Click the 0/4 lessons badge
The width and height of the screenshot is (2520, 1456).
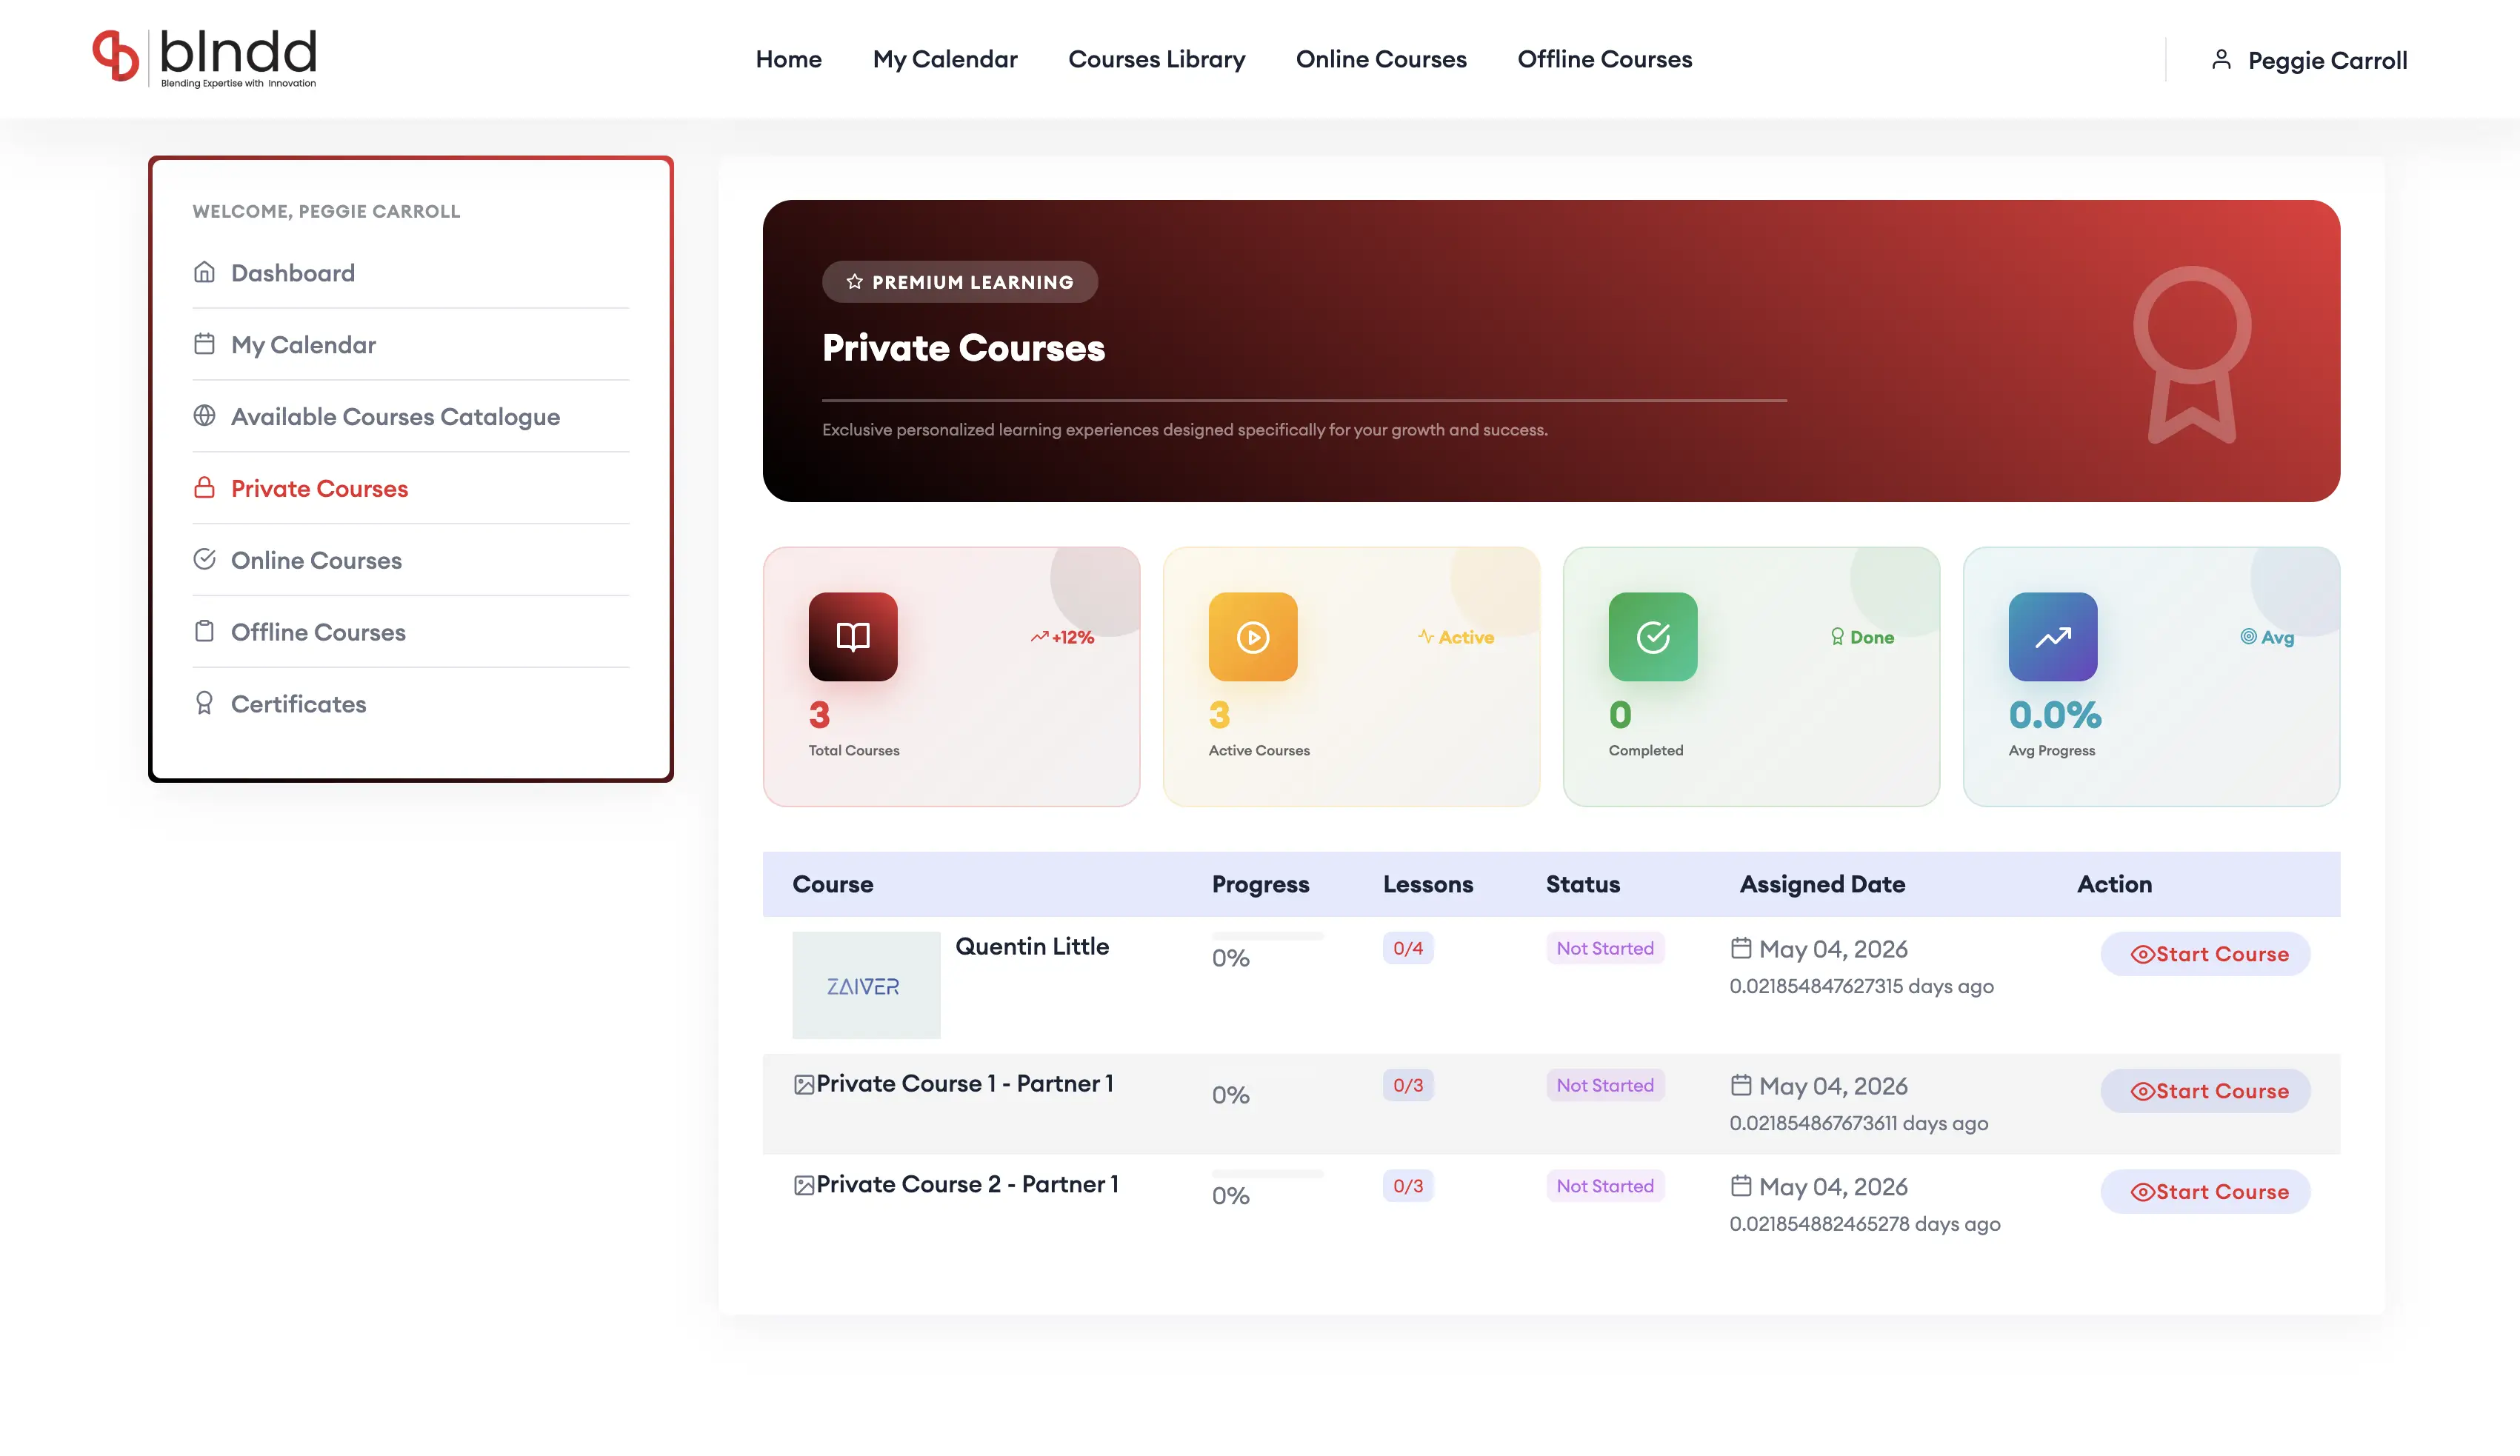tap(1408, 948)
